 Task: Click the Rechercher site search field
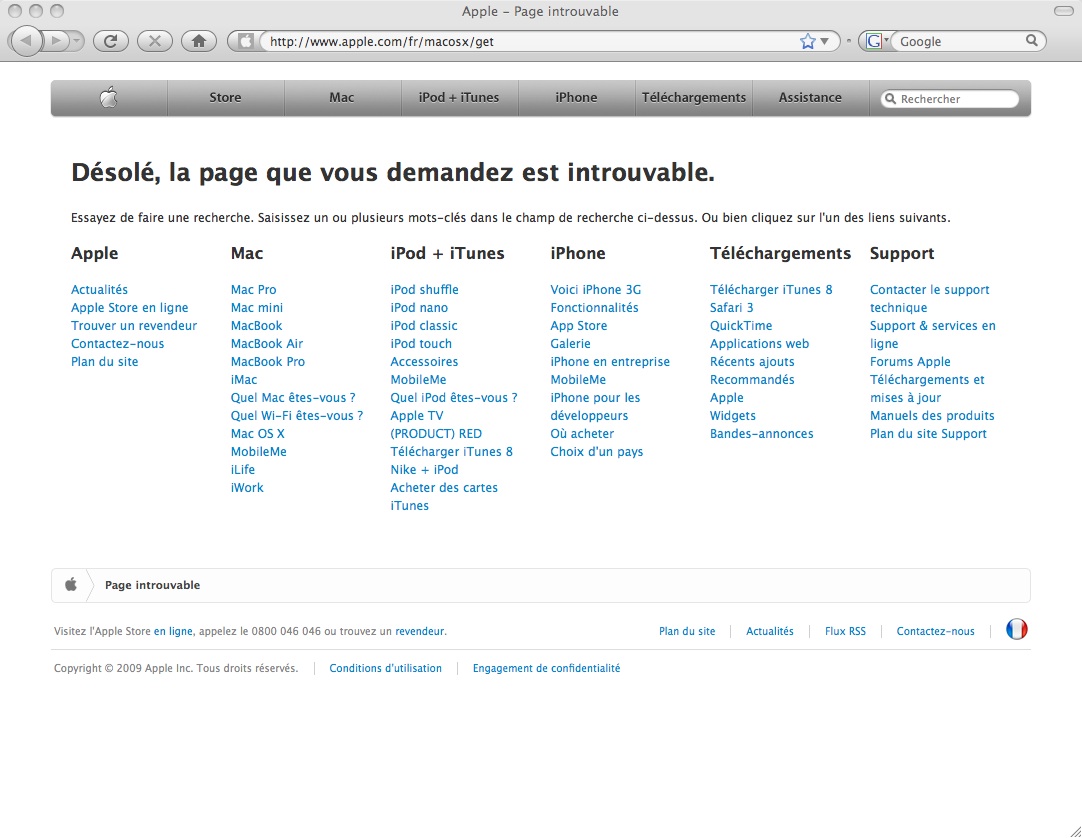click(x=950, y=99)
